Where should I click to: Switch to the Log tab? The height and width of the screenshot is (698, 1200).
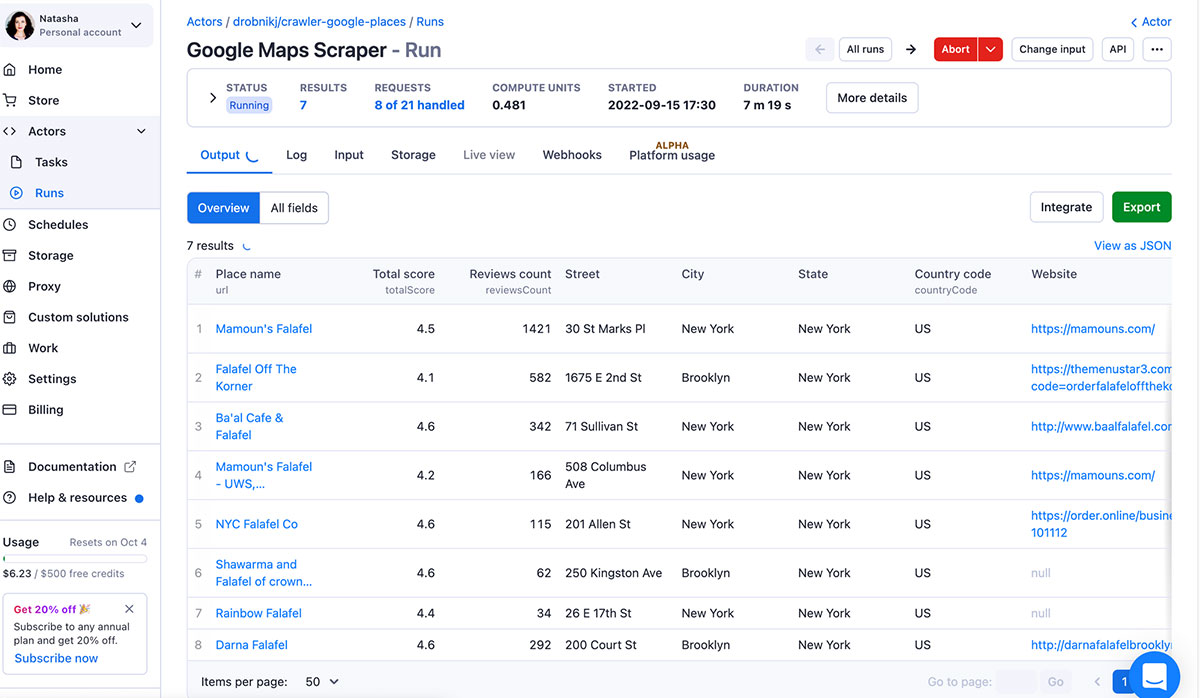(296, 155)
